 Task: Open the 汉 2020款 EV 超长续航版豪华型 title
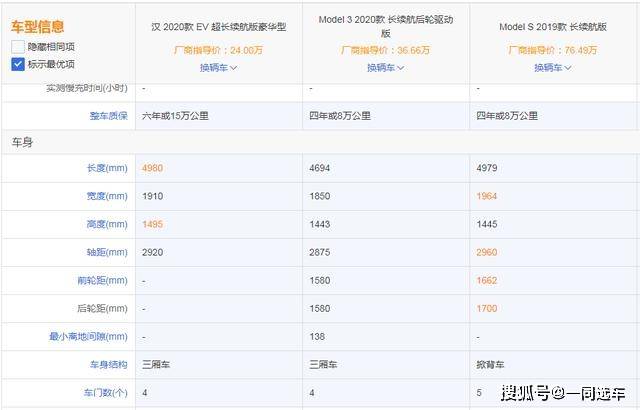[218, 27]
